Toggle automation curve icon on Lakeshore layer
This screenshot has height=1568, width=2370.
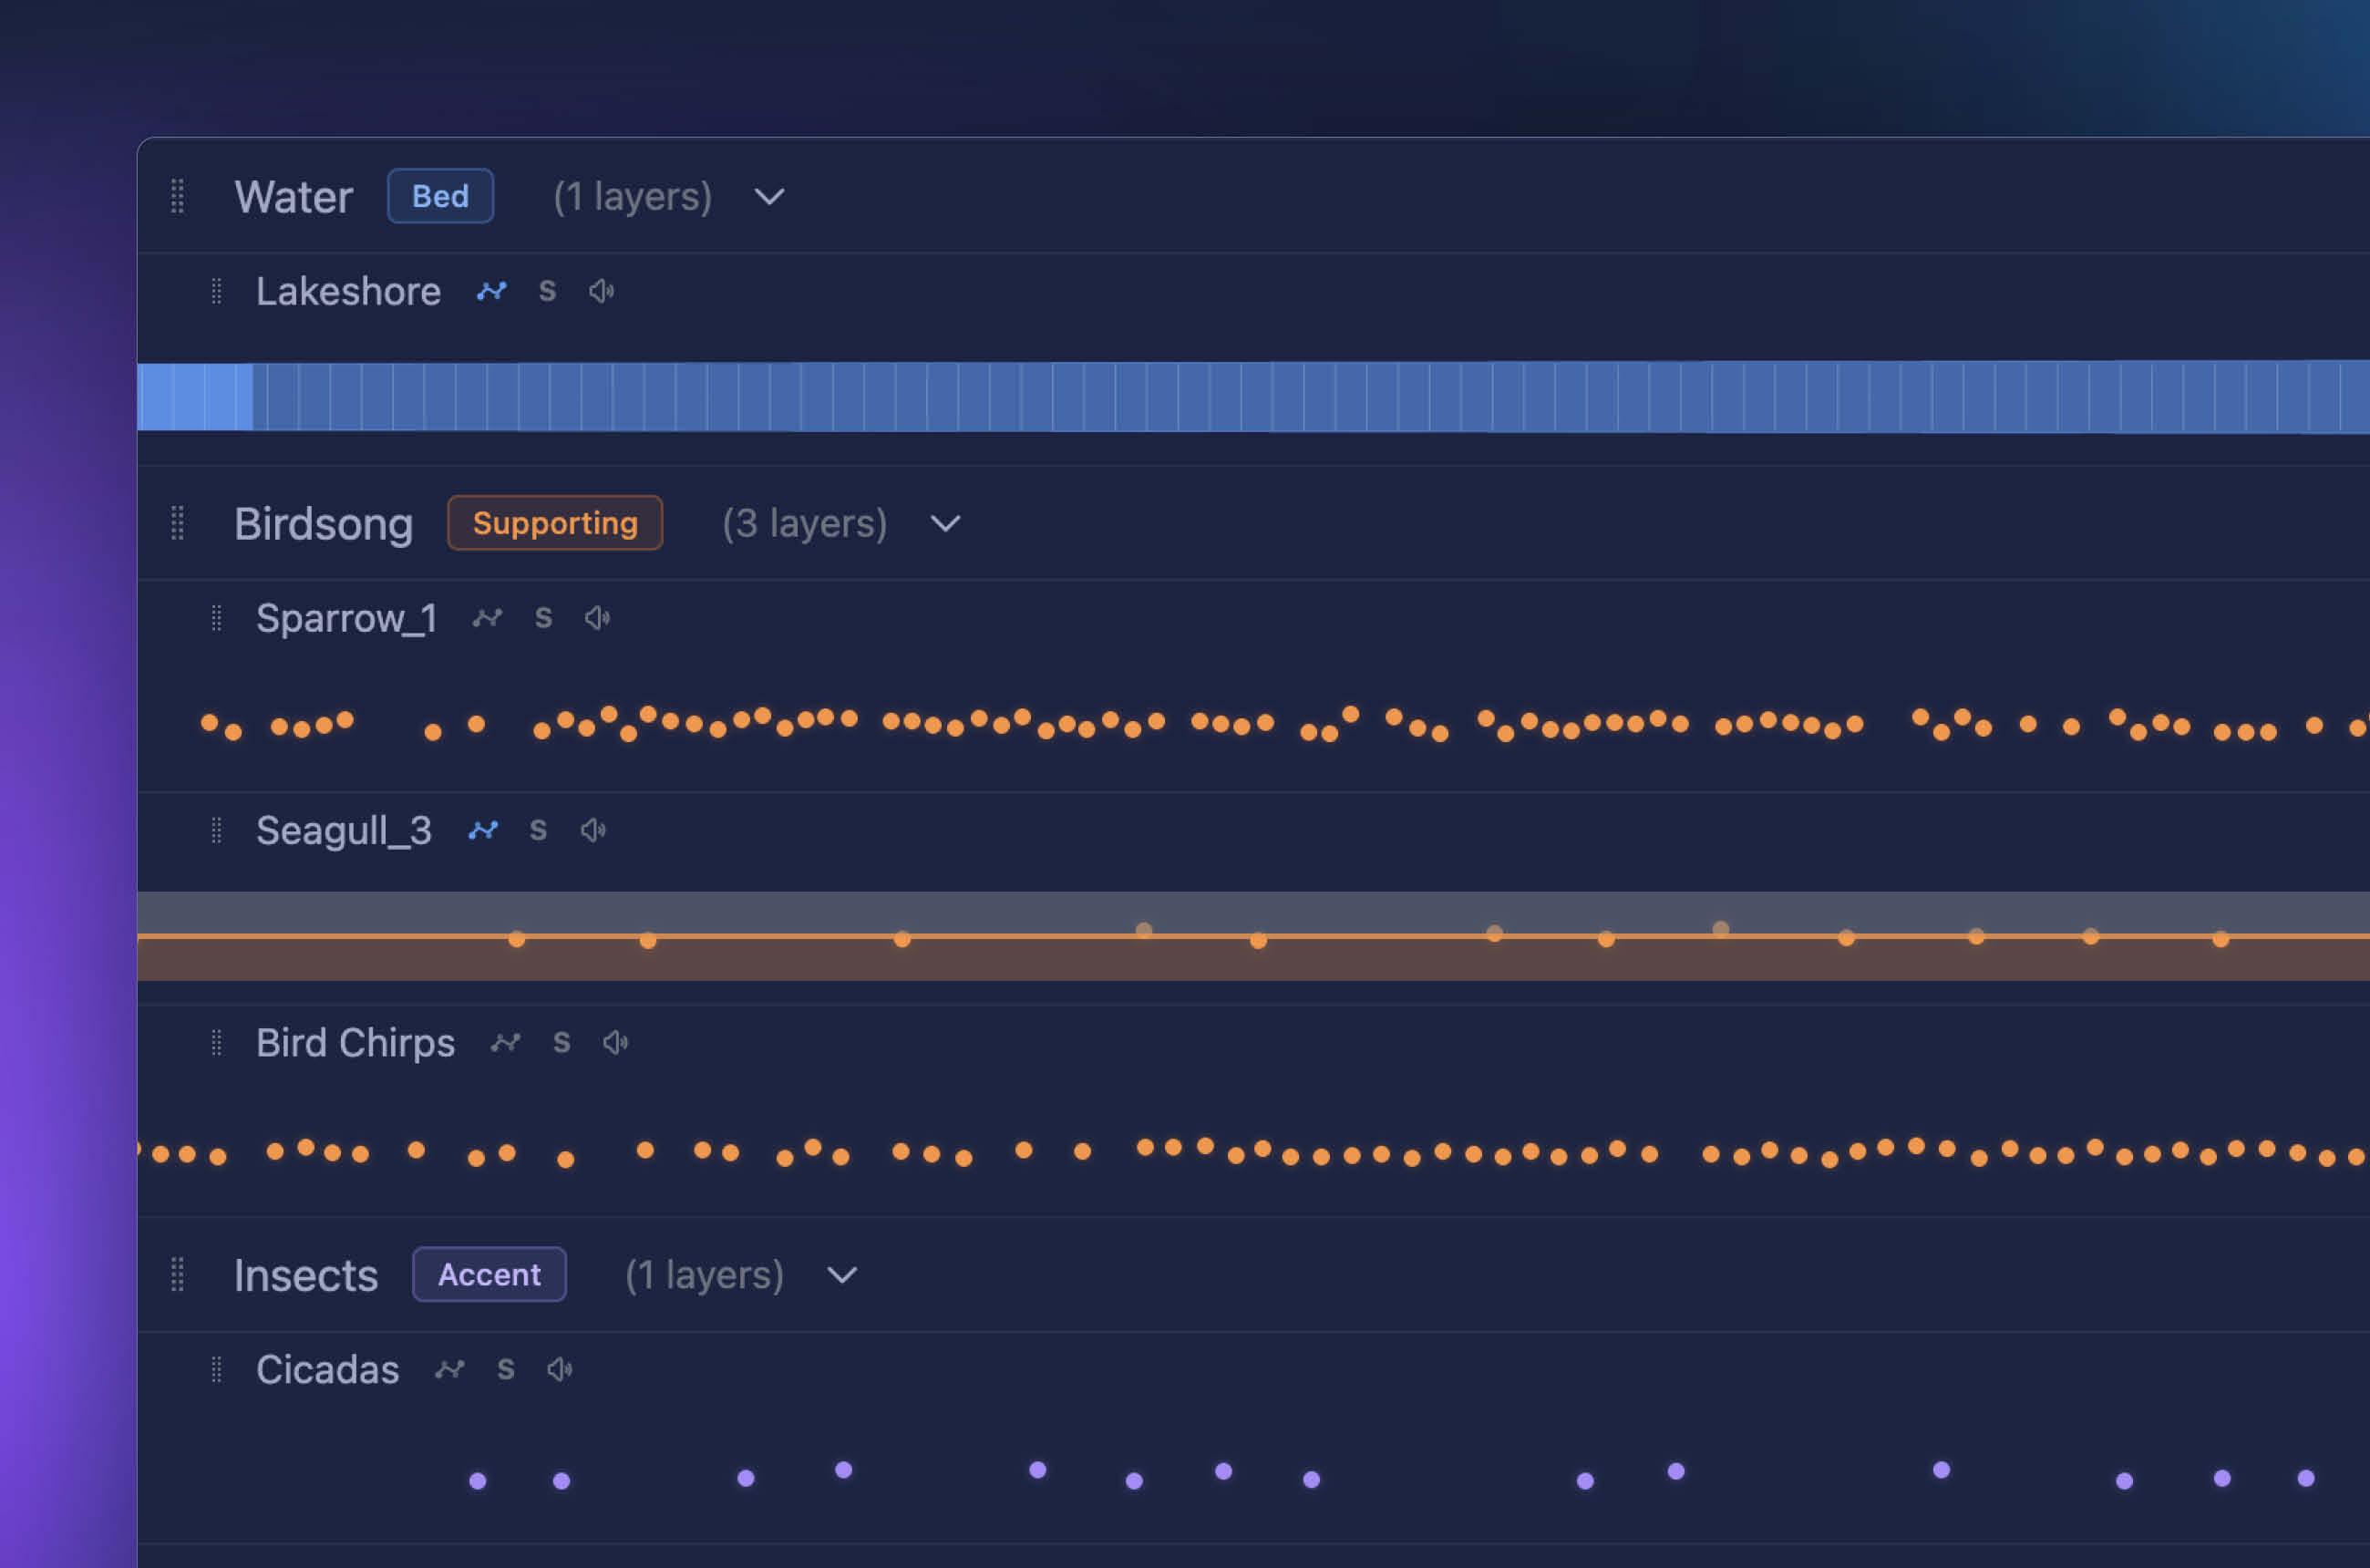491,291
